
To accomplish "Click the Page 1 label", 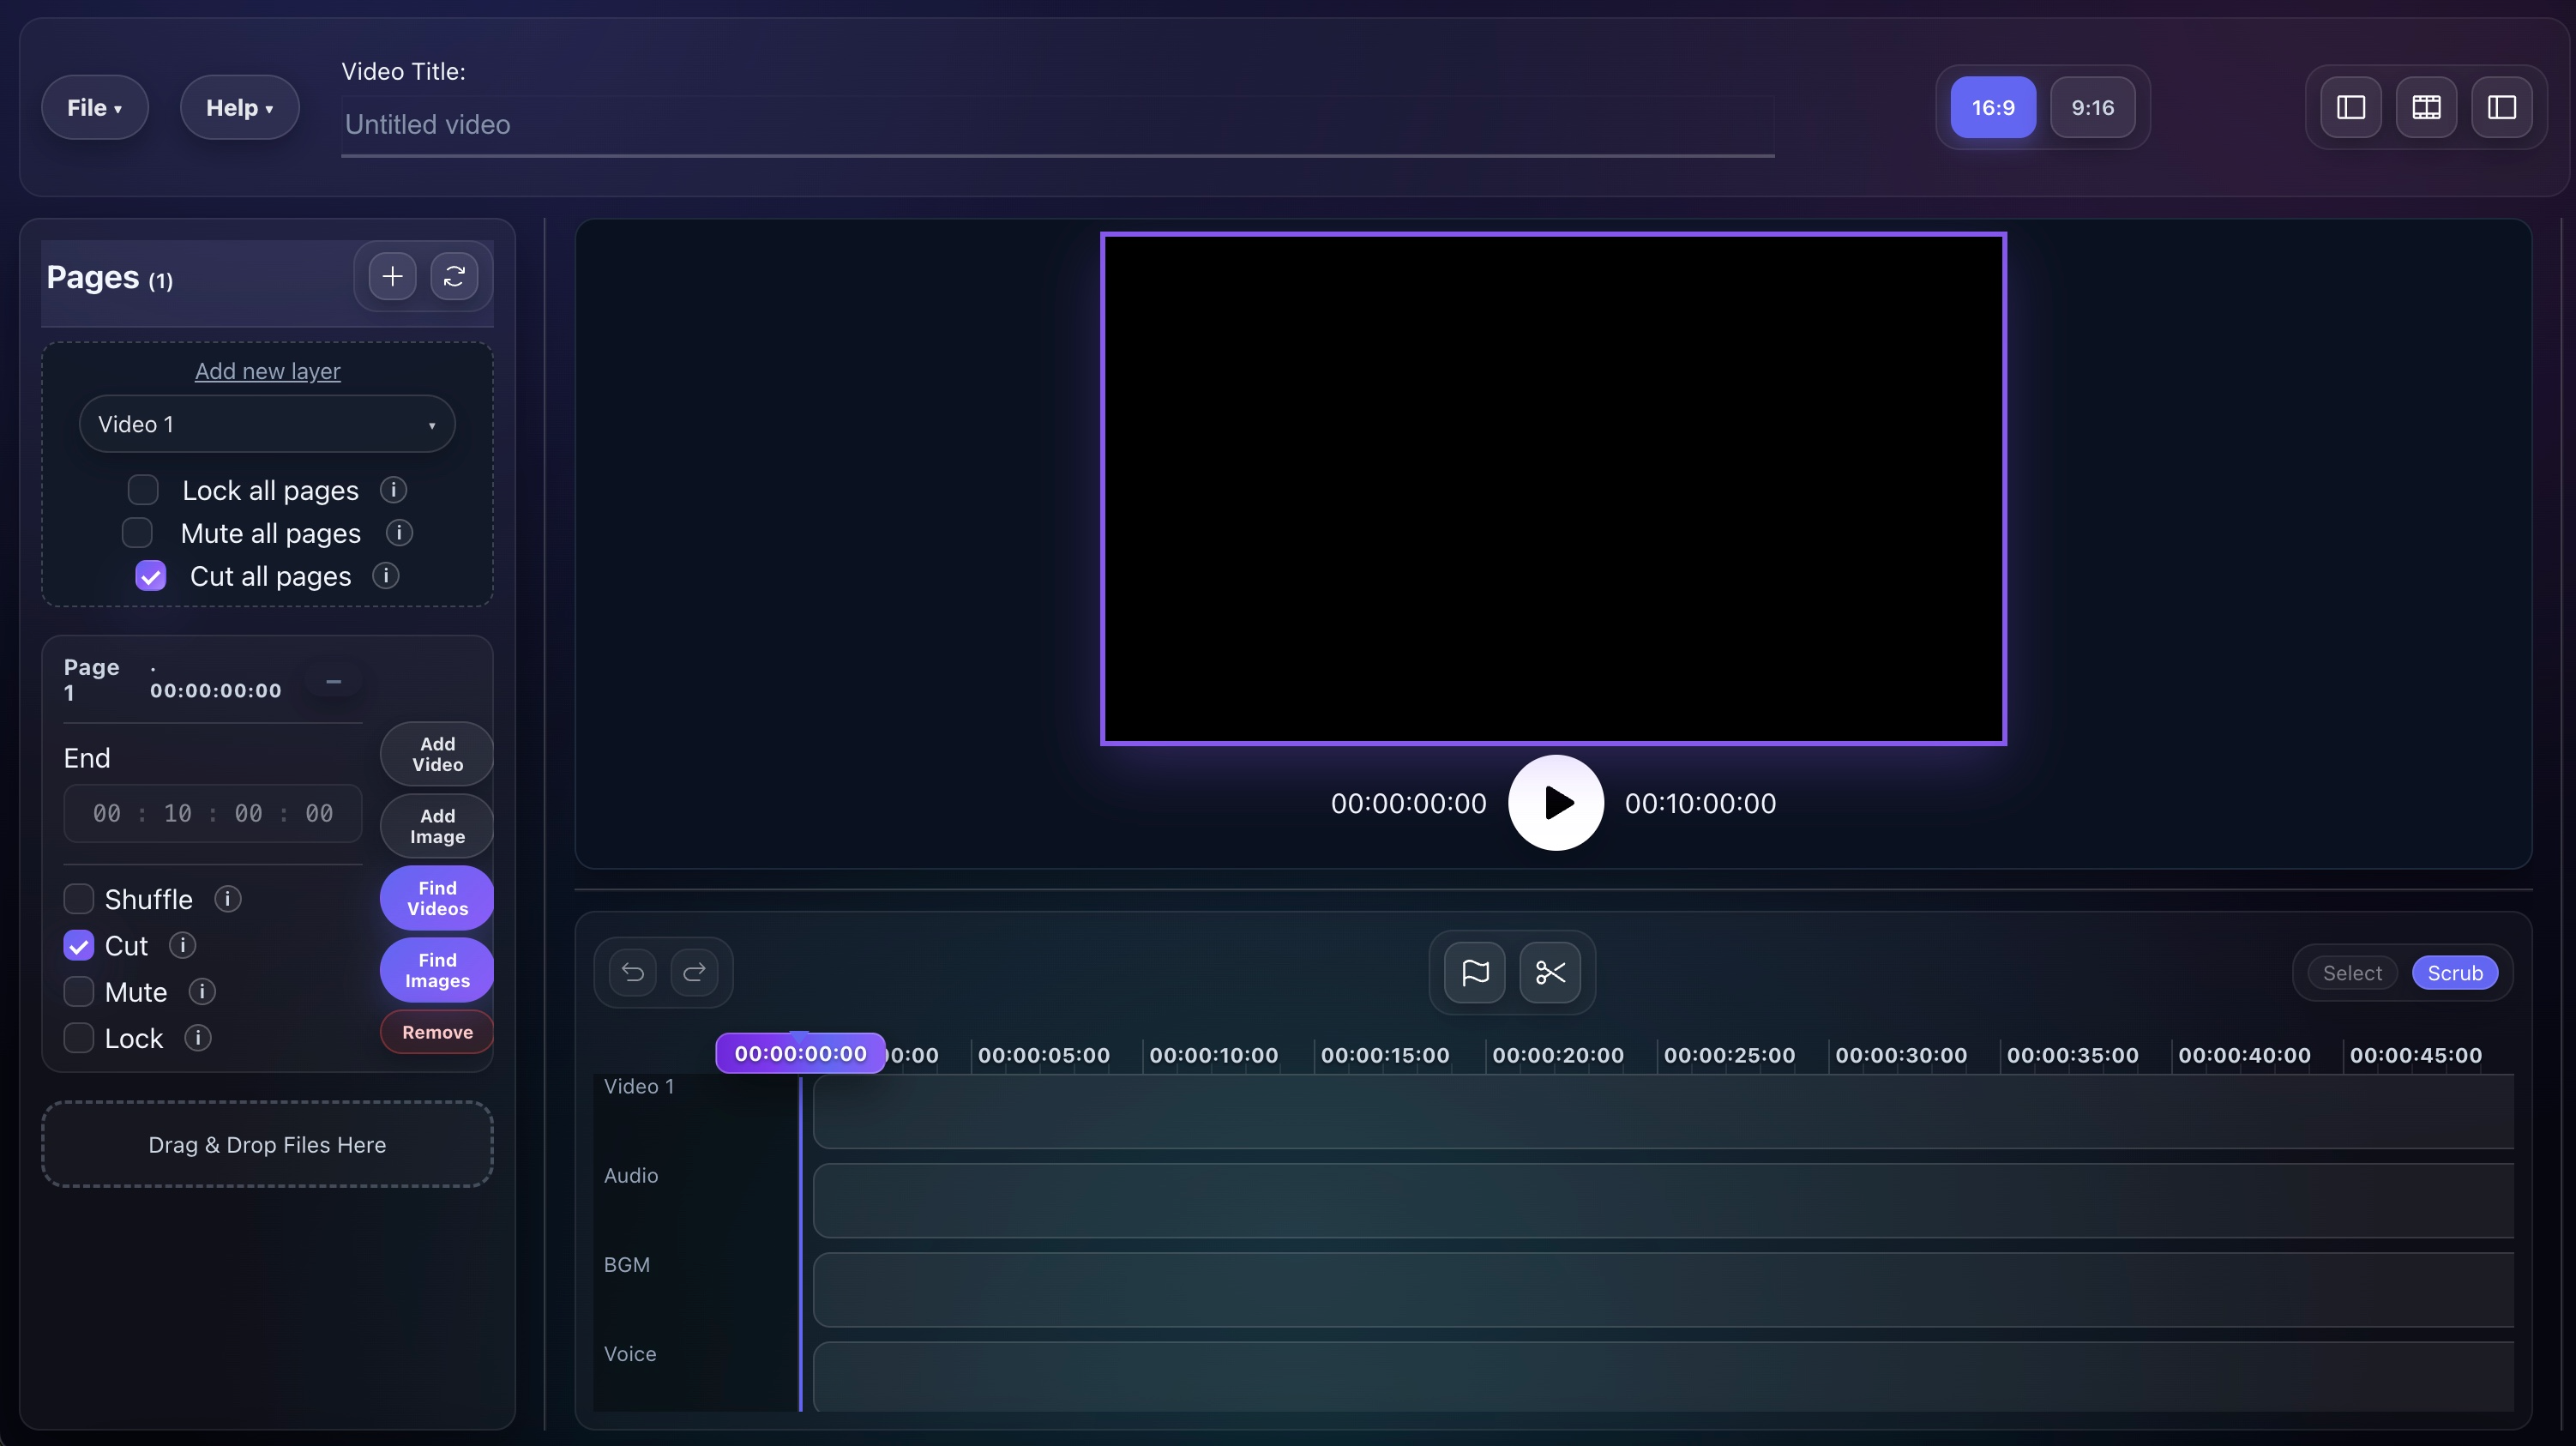I will click(91, 679).
